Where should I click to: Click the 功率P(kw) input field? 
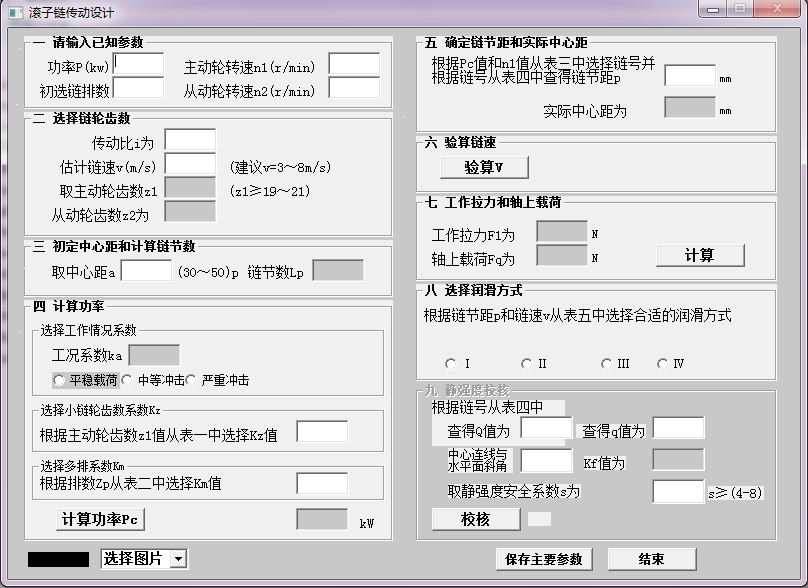137,63
